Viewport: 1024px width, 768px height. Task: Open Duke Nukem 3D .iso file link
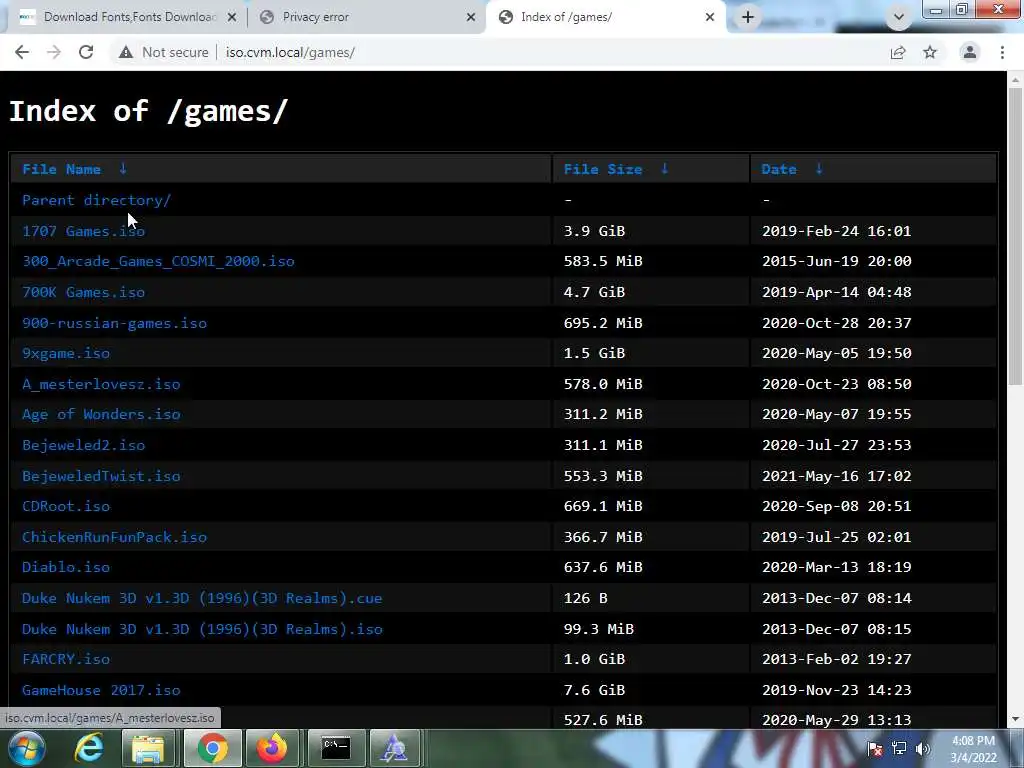coord(202,629)
